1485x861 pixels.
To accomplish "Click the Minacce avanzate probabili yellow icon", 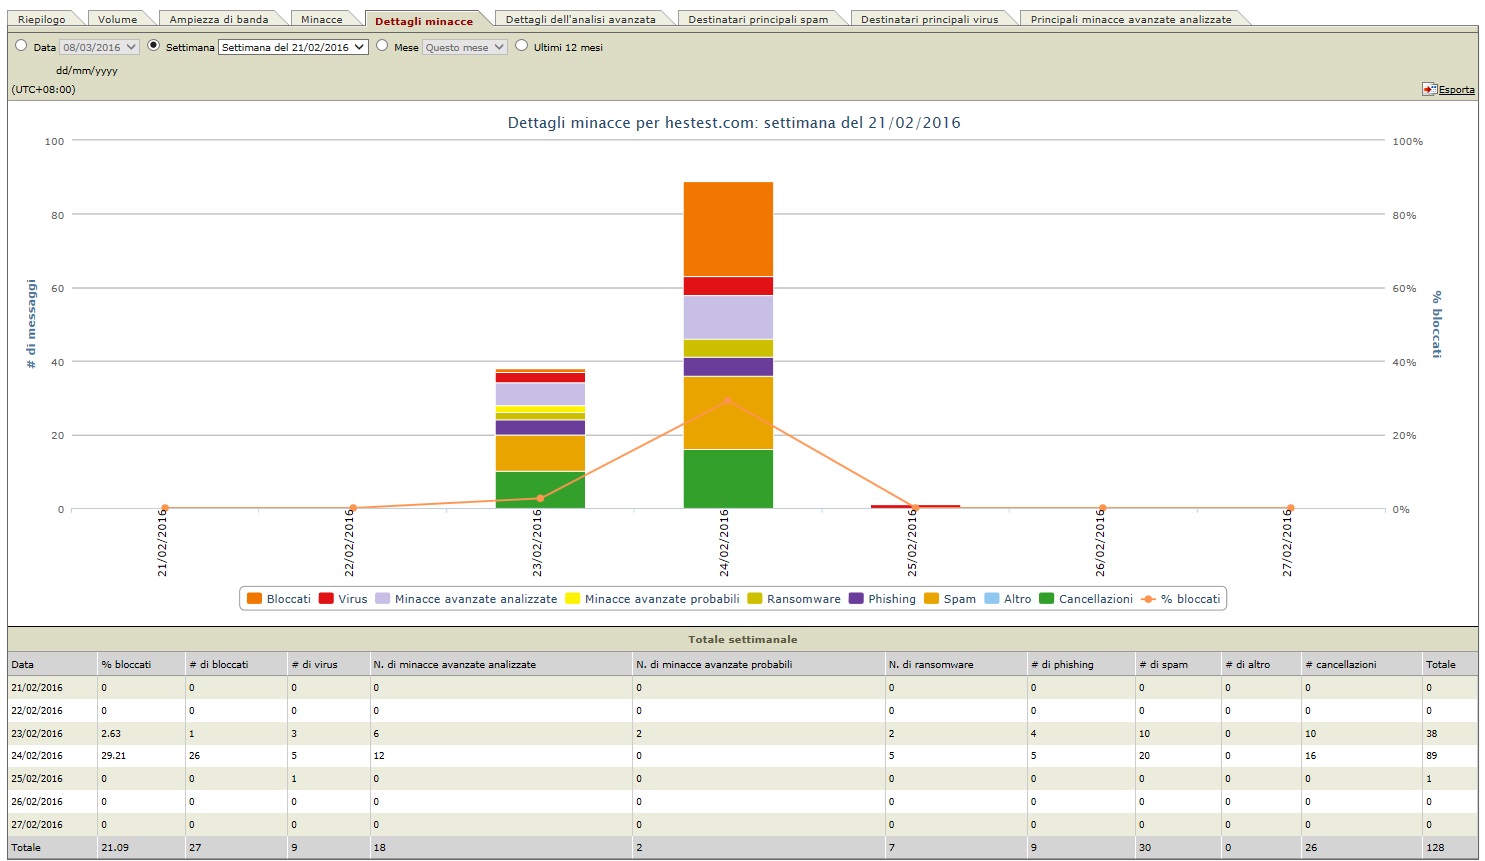I will pyautogui.click(x=572, y=599).
